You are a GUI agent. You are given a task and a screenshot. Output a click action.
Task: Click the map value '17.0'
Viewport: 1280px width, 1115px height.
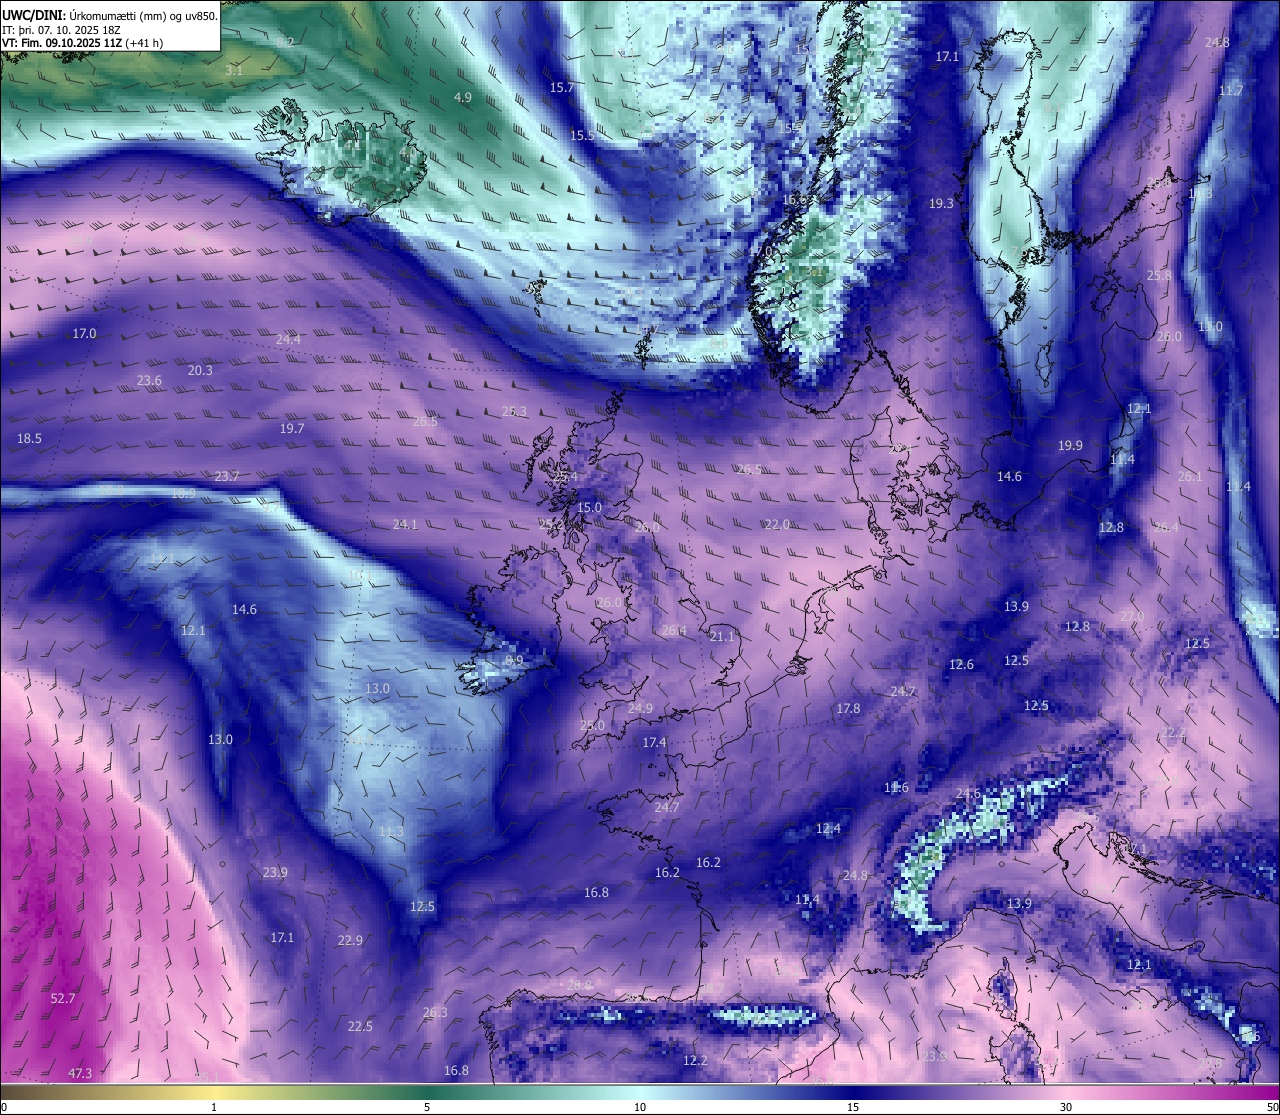[x=84, y=334]
